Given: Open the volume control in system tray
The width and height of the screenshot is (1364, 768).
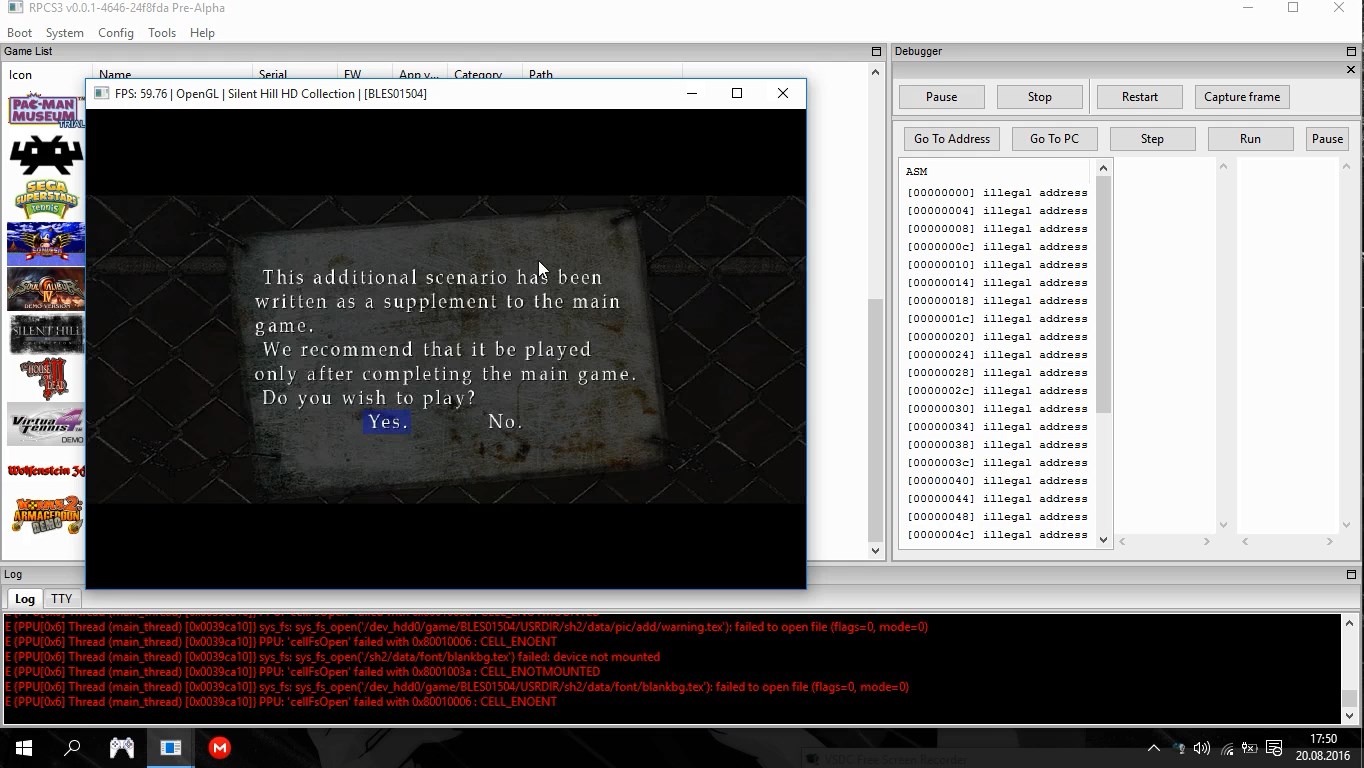Looking at the screenshot, I should click(1202, 748).
